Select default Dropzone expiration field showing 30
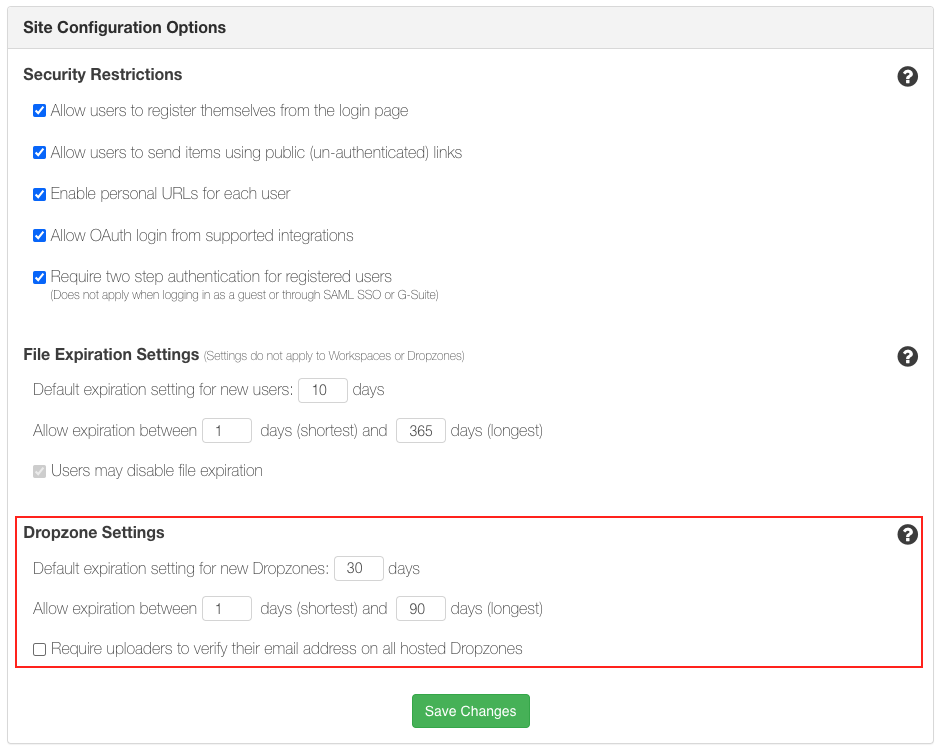 point(358,568)
